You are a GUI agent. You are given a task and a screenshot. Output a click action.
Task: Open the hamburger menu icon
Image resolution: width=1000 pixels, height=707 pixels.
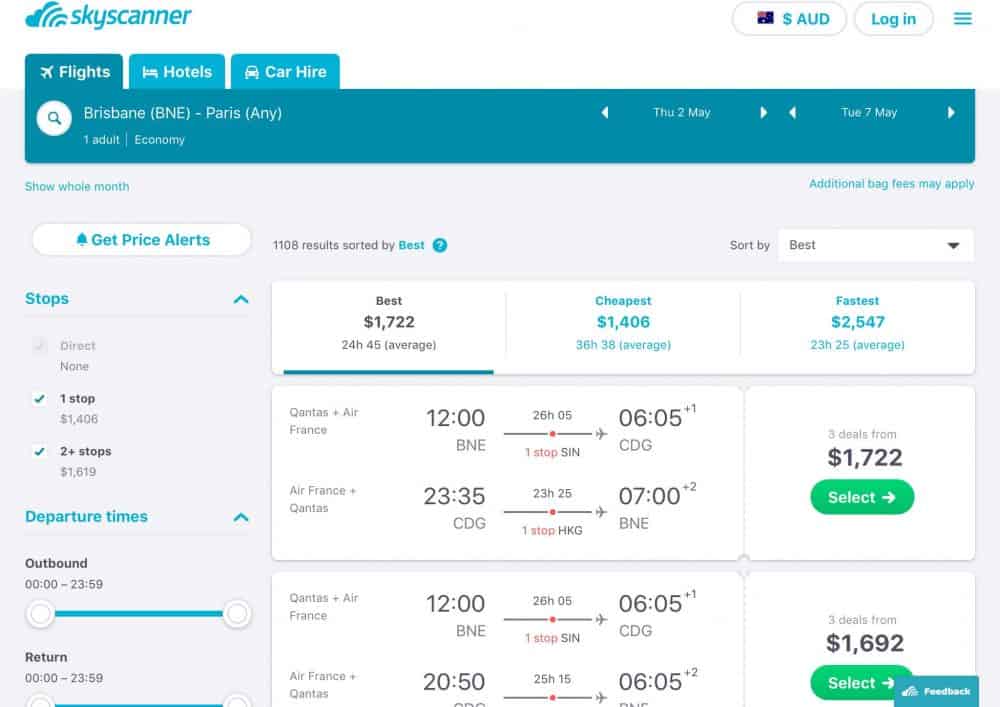pyautogui.click(x=962, y=18)
